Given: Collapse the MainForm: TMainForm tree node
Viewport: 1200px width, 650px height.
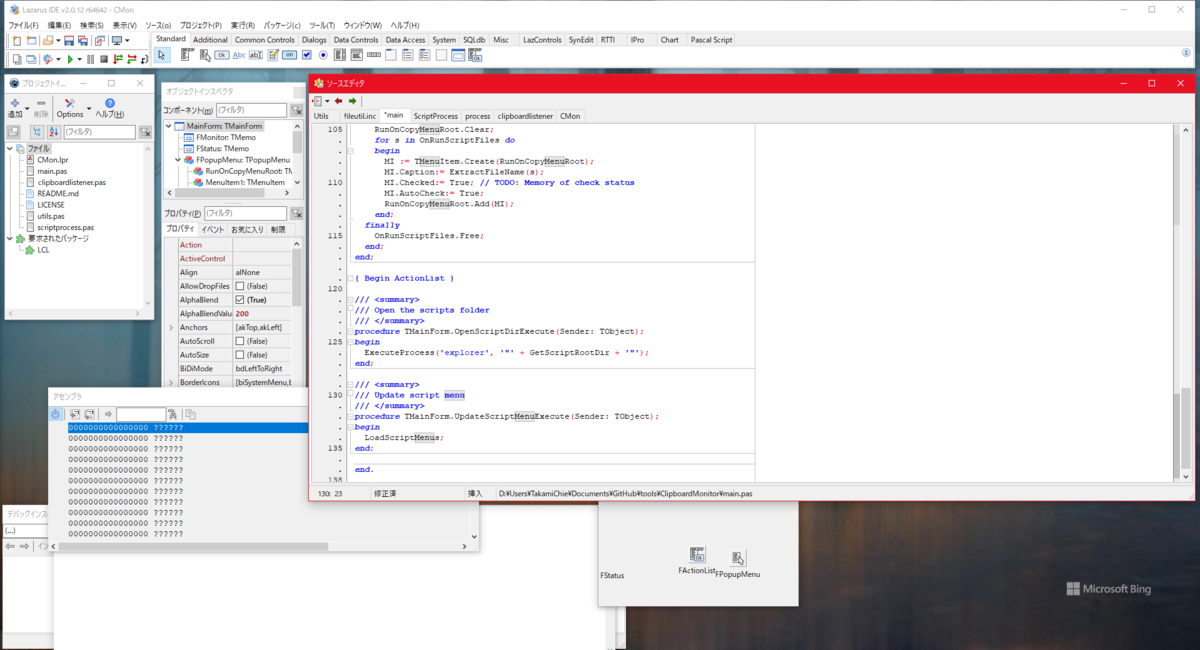Looking at the screenshot, I should click(x=169, y=127).
